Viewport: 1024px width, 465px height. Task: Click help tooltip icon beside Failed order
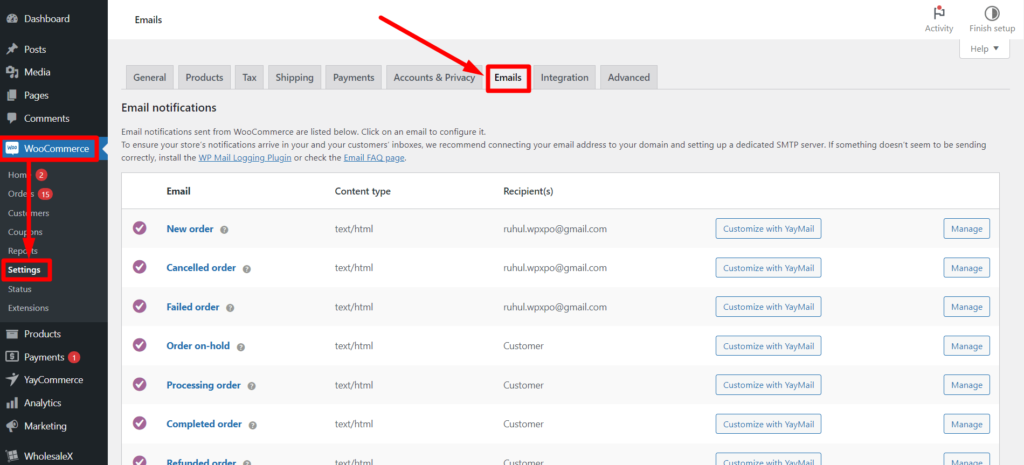click(230, 308)
